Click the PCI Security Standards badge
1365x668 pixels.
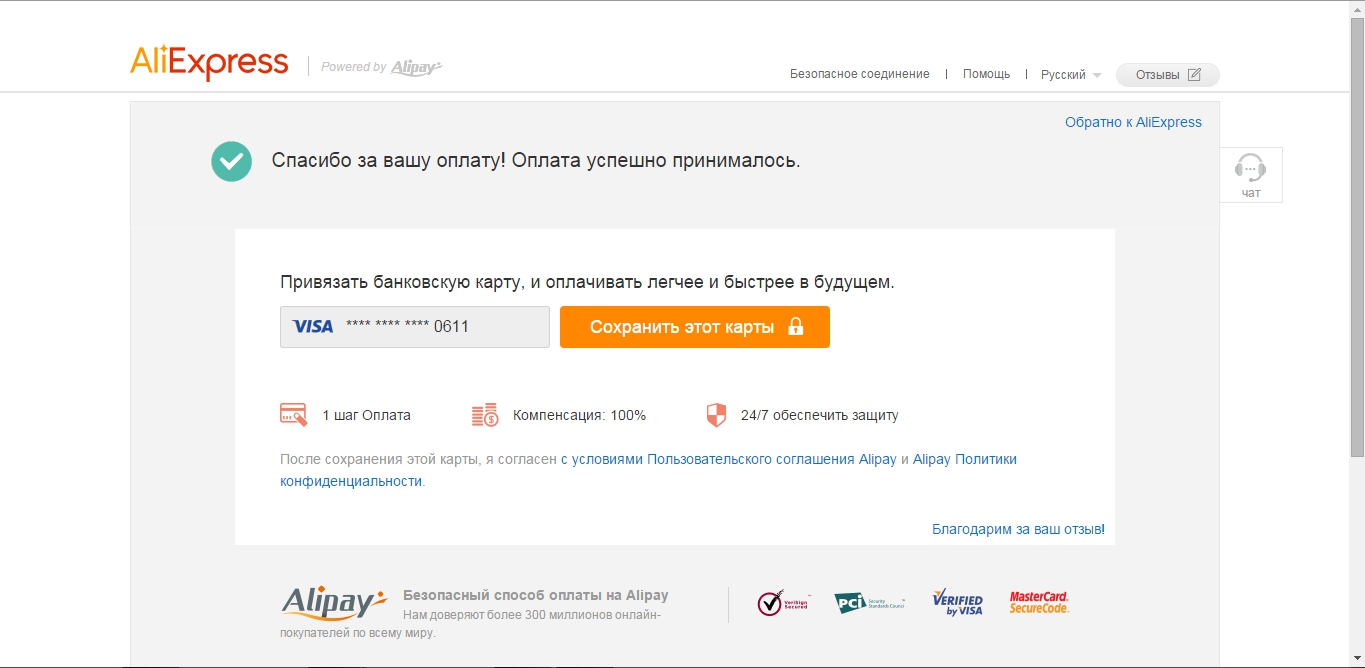(x=869, y=602)
